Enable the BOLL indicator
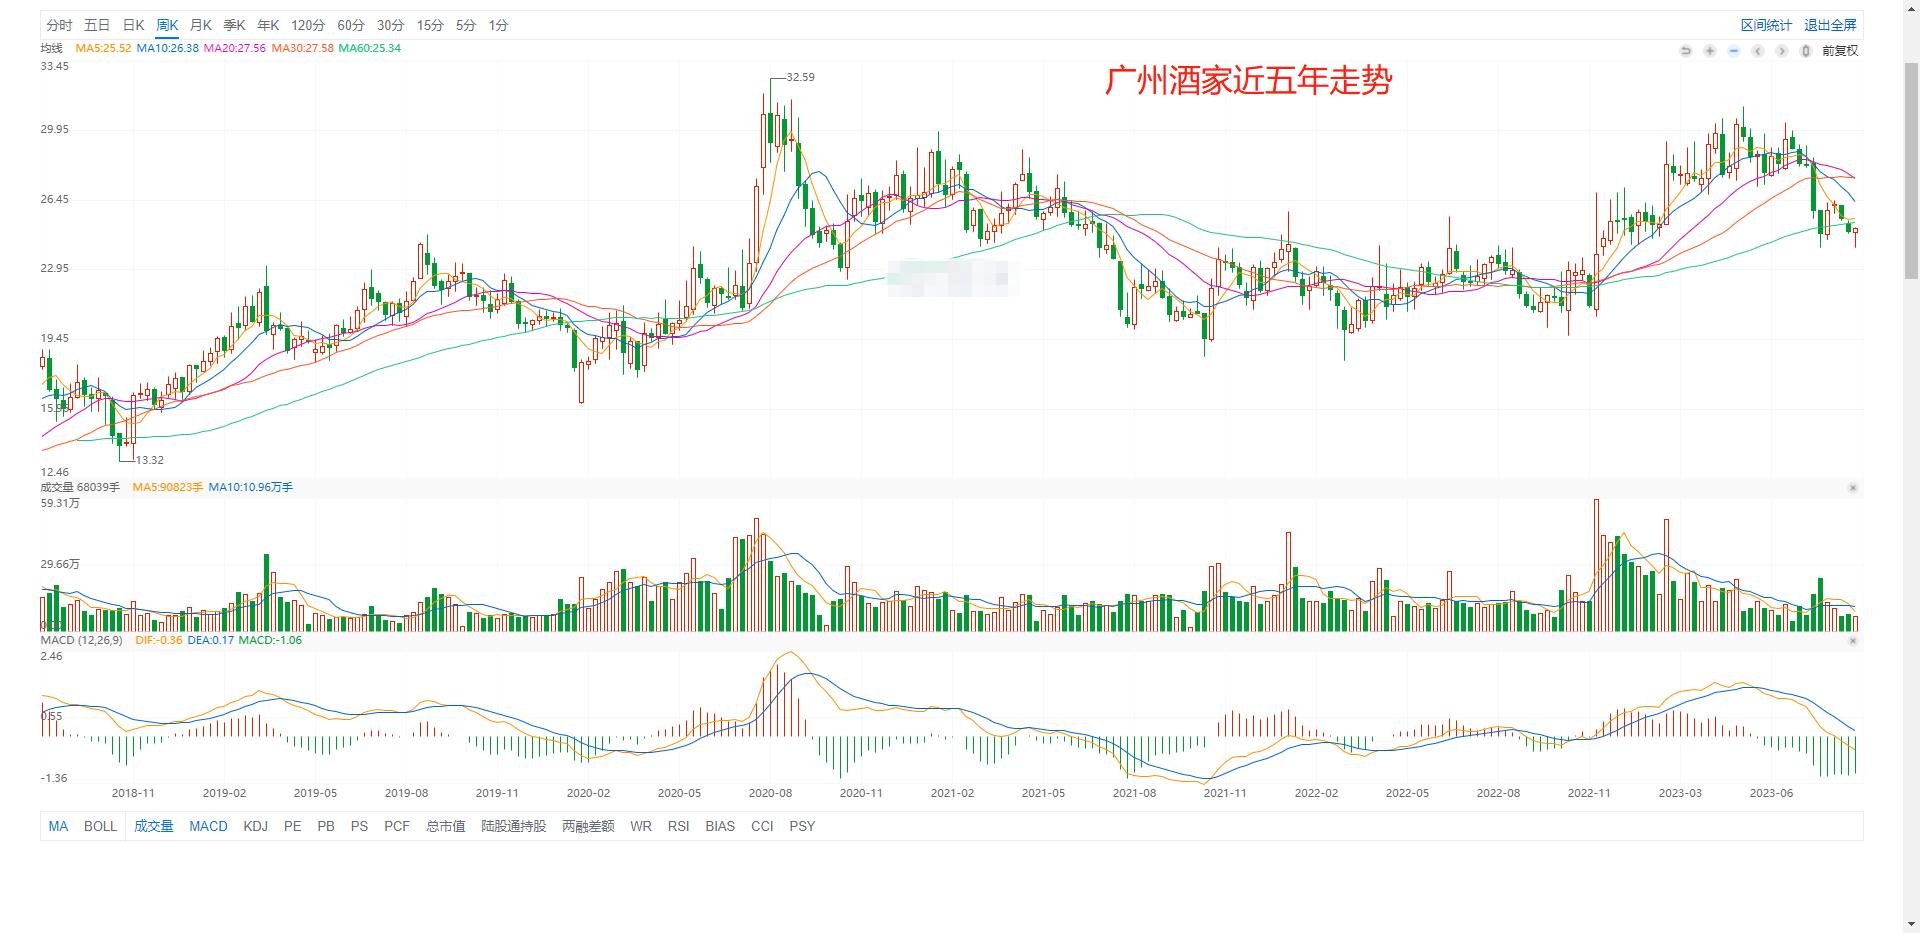Screen dimensions: 1920x933 tap(100, 827)
